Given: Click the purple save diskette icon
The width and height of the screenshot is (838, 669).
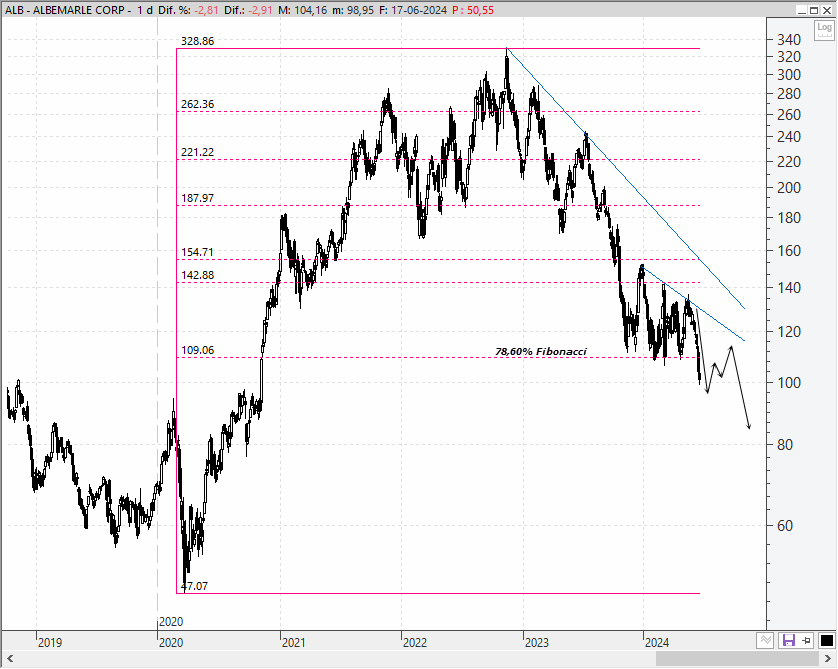Looking at the screenshot, I should [x=788, y=640].
